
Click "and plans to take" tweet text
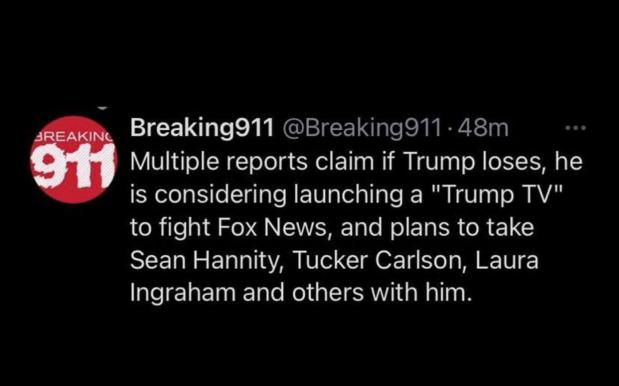coord(437,227)
